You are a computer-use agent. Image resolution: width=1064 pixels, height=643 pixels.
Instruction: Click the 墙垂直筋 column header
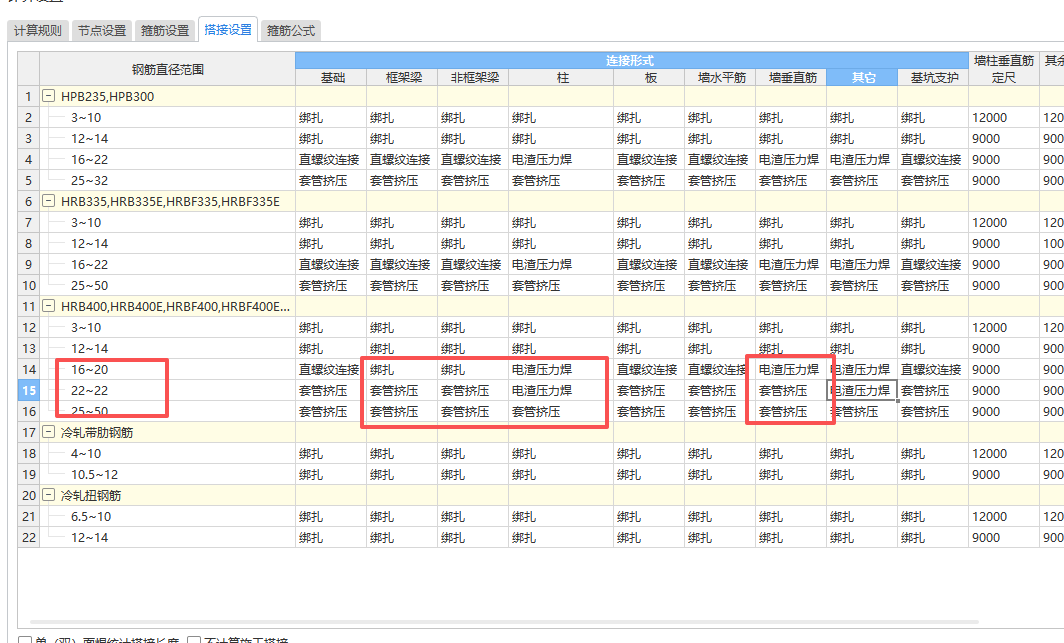[x=791, y=78]
